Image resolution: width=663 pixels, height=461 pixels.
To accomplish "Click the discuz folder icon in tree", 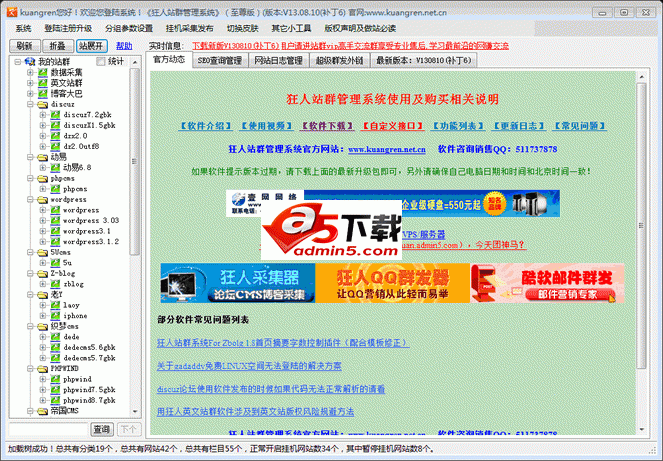I will 42,104.
